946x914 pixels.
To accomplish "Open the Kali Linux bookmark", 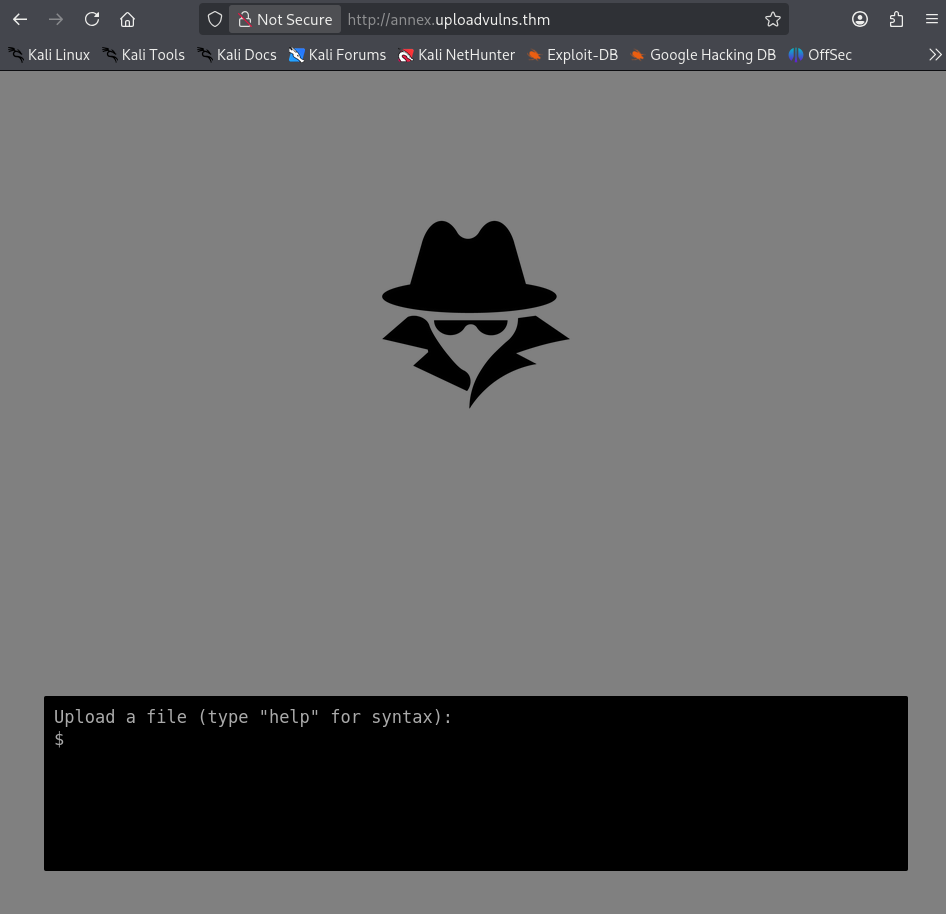I will pyautogui.click(x=49, y=55).
